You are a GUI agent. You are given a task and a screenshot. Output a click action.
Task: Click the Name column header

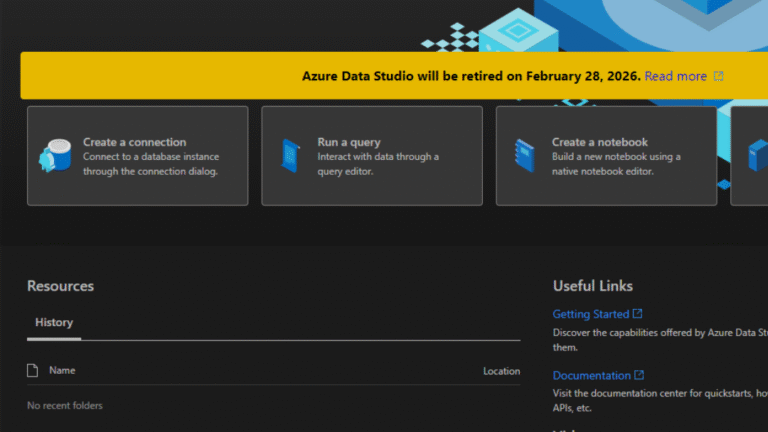(62, 370)
